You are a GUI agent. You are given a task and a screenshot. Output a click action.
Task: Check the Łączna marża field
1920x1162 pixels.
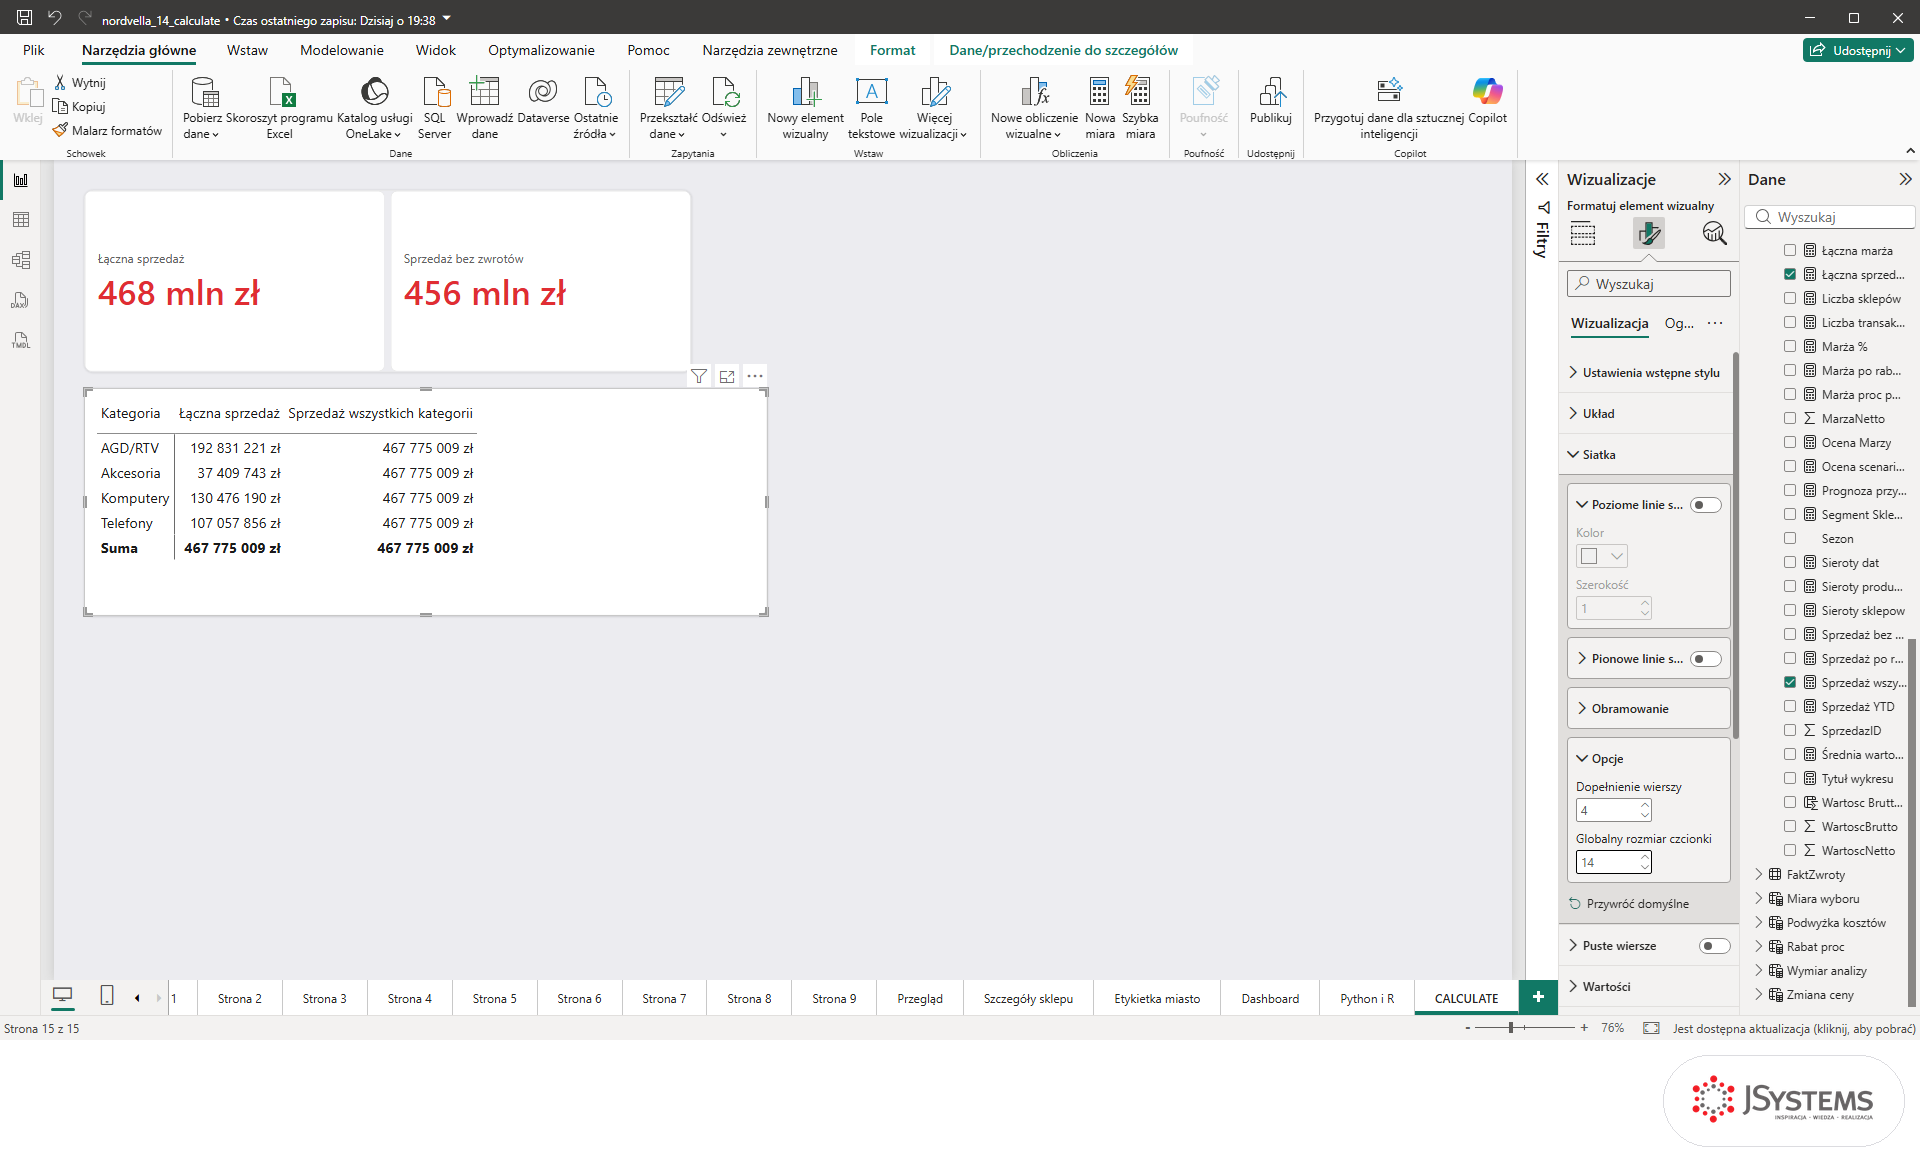pos(1790,251)
